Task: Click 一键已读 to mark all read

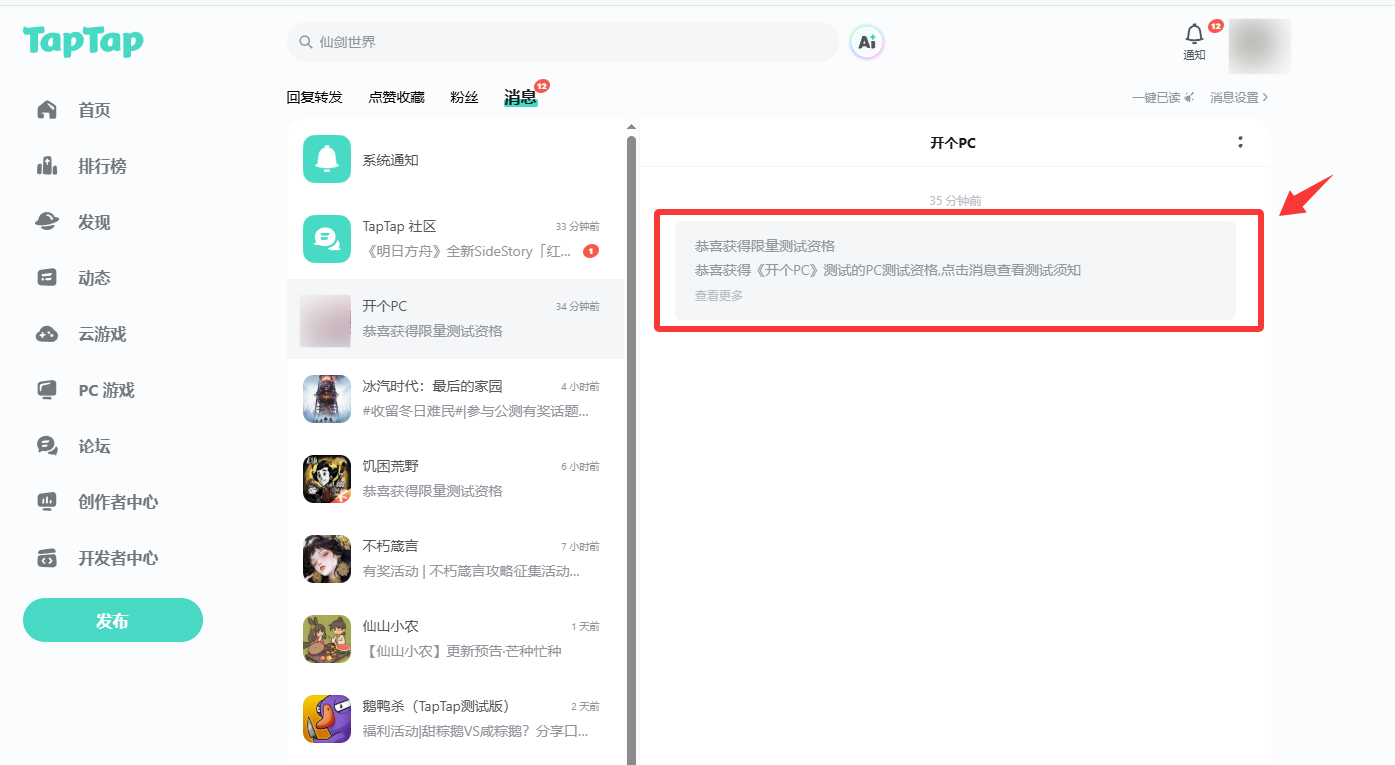Action: point(1163,97)
